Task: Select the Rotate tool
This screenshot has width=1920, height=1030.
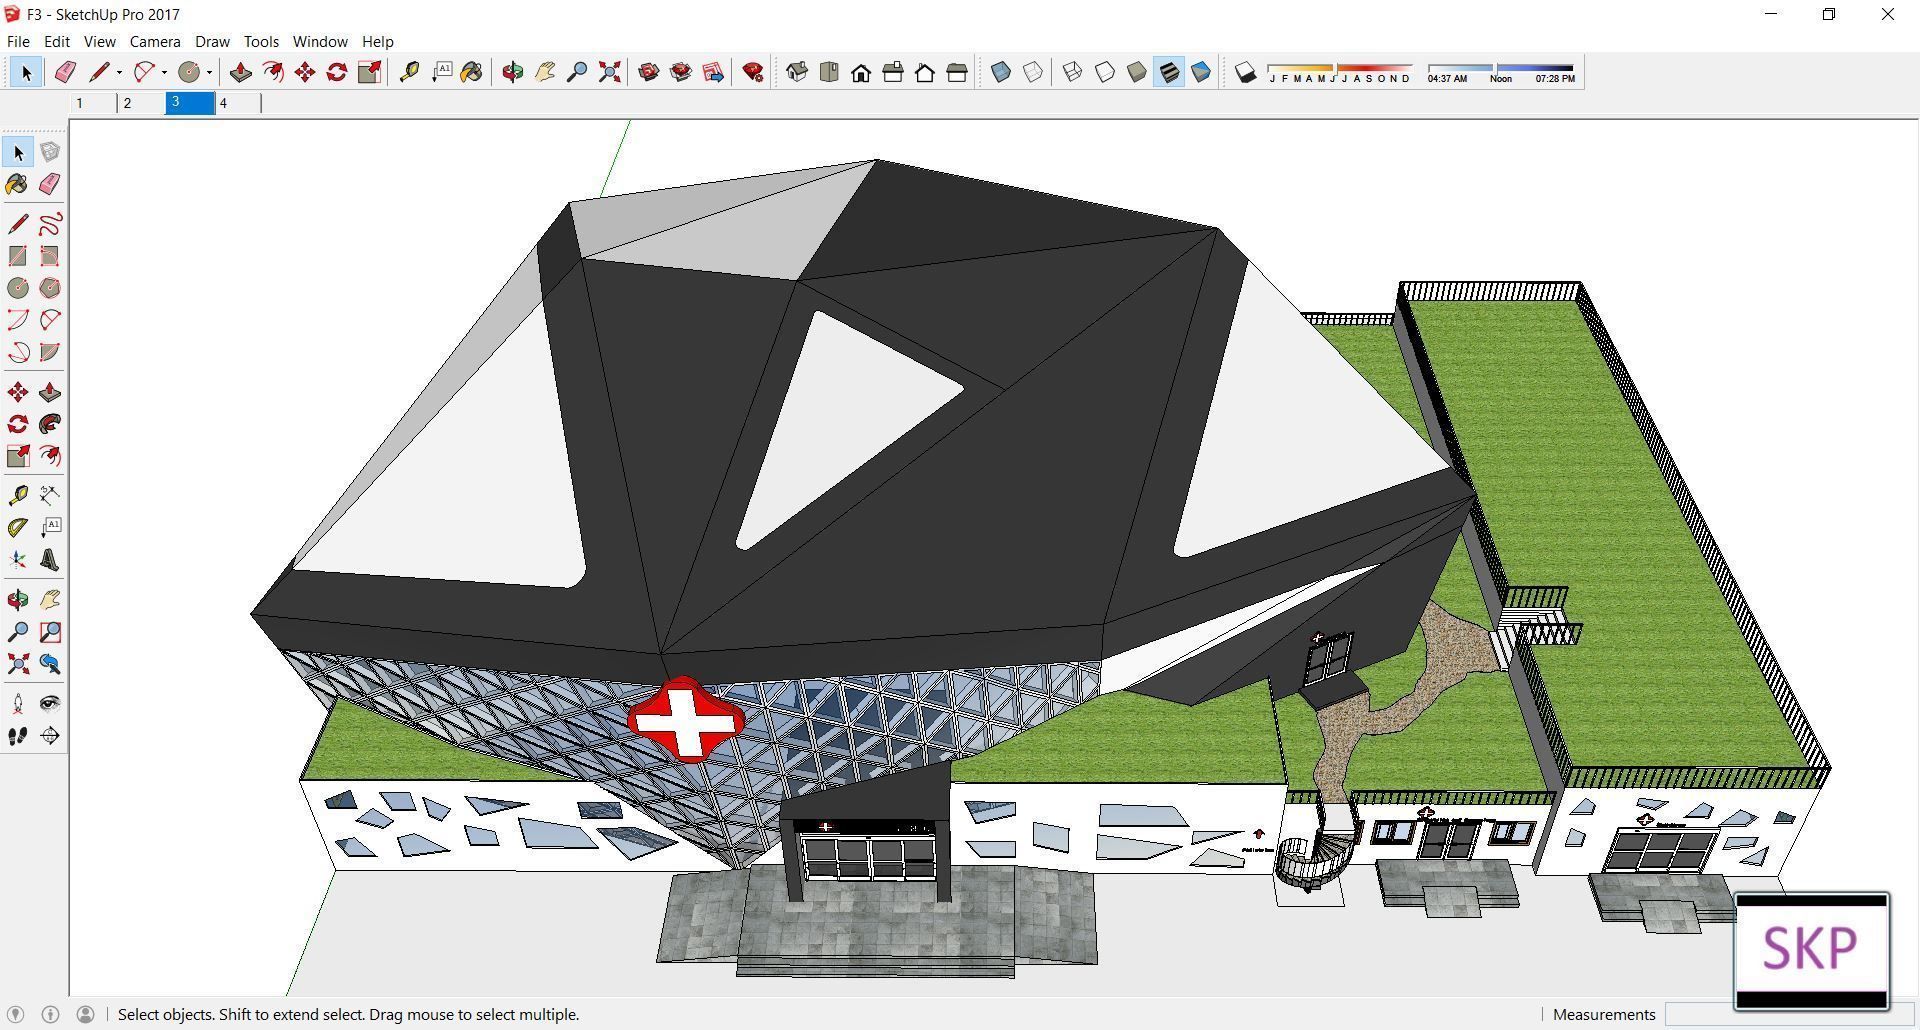Action: click(x=336, y=72)
